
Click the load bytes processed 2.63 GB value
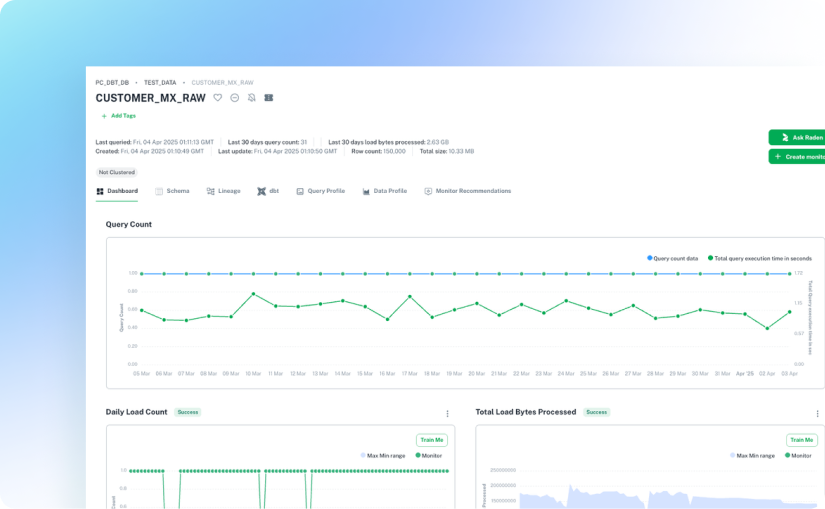pyautogui.click(x=438, y=142)
